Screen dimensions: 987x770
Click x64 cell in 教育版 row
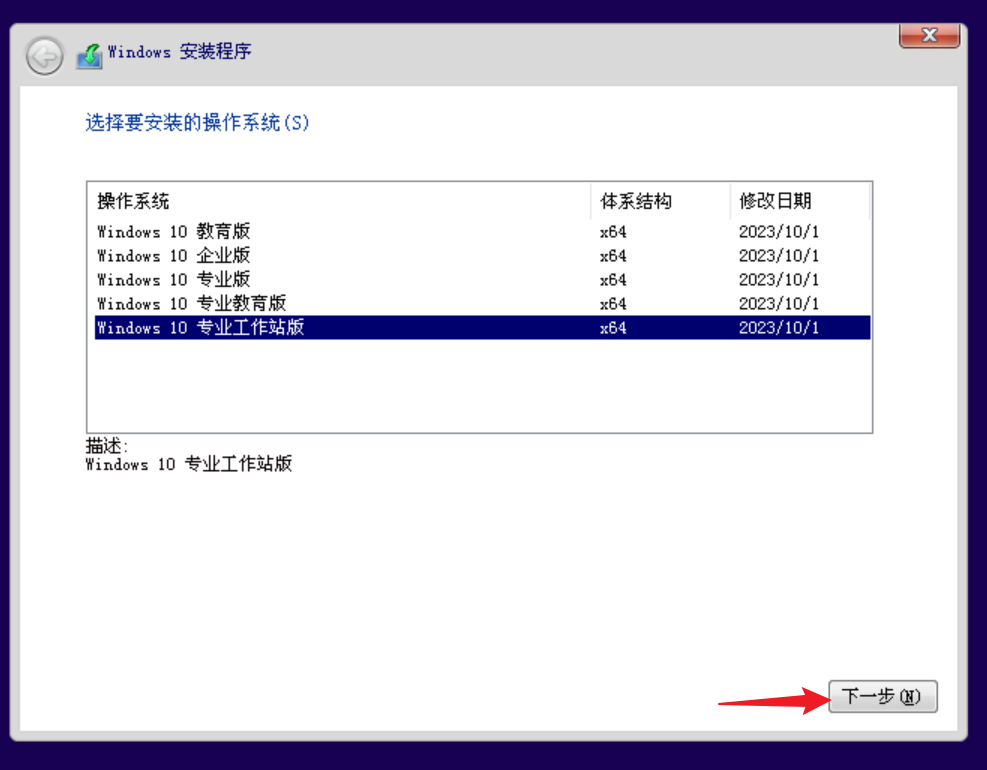tap(613, 232)
